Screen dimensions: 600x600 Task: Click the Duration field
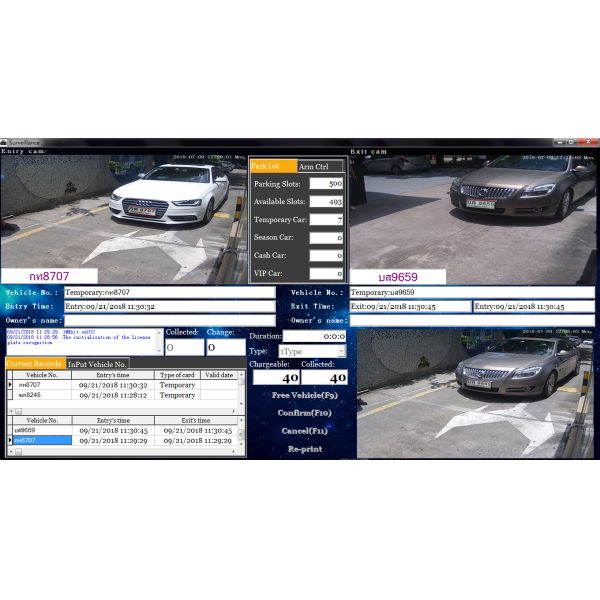[314, 337]
